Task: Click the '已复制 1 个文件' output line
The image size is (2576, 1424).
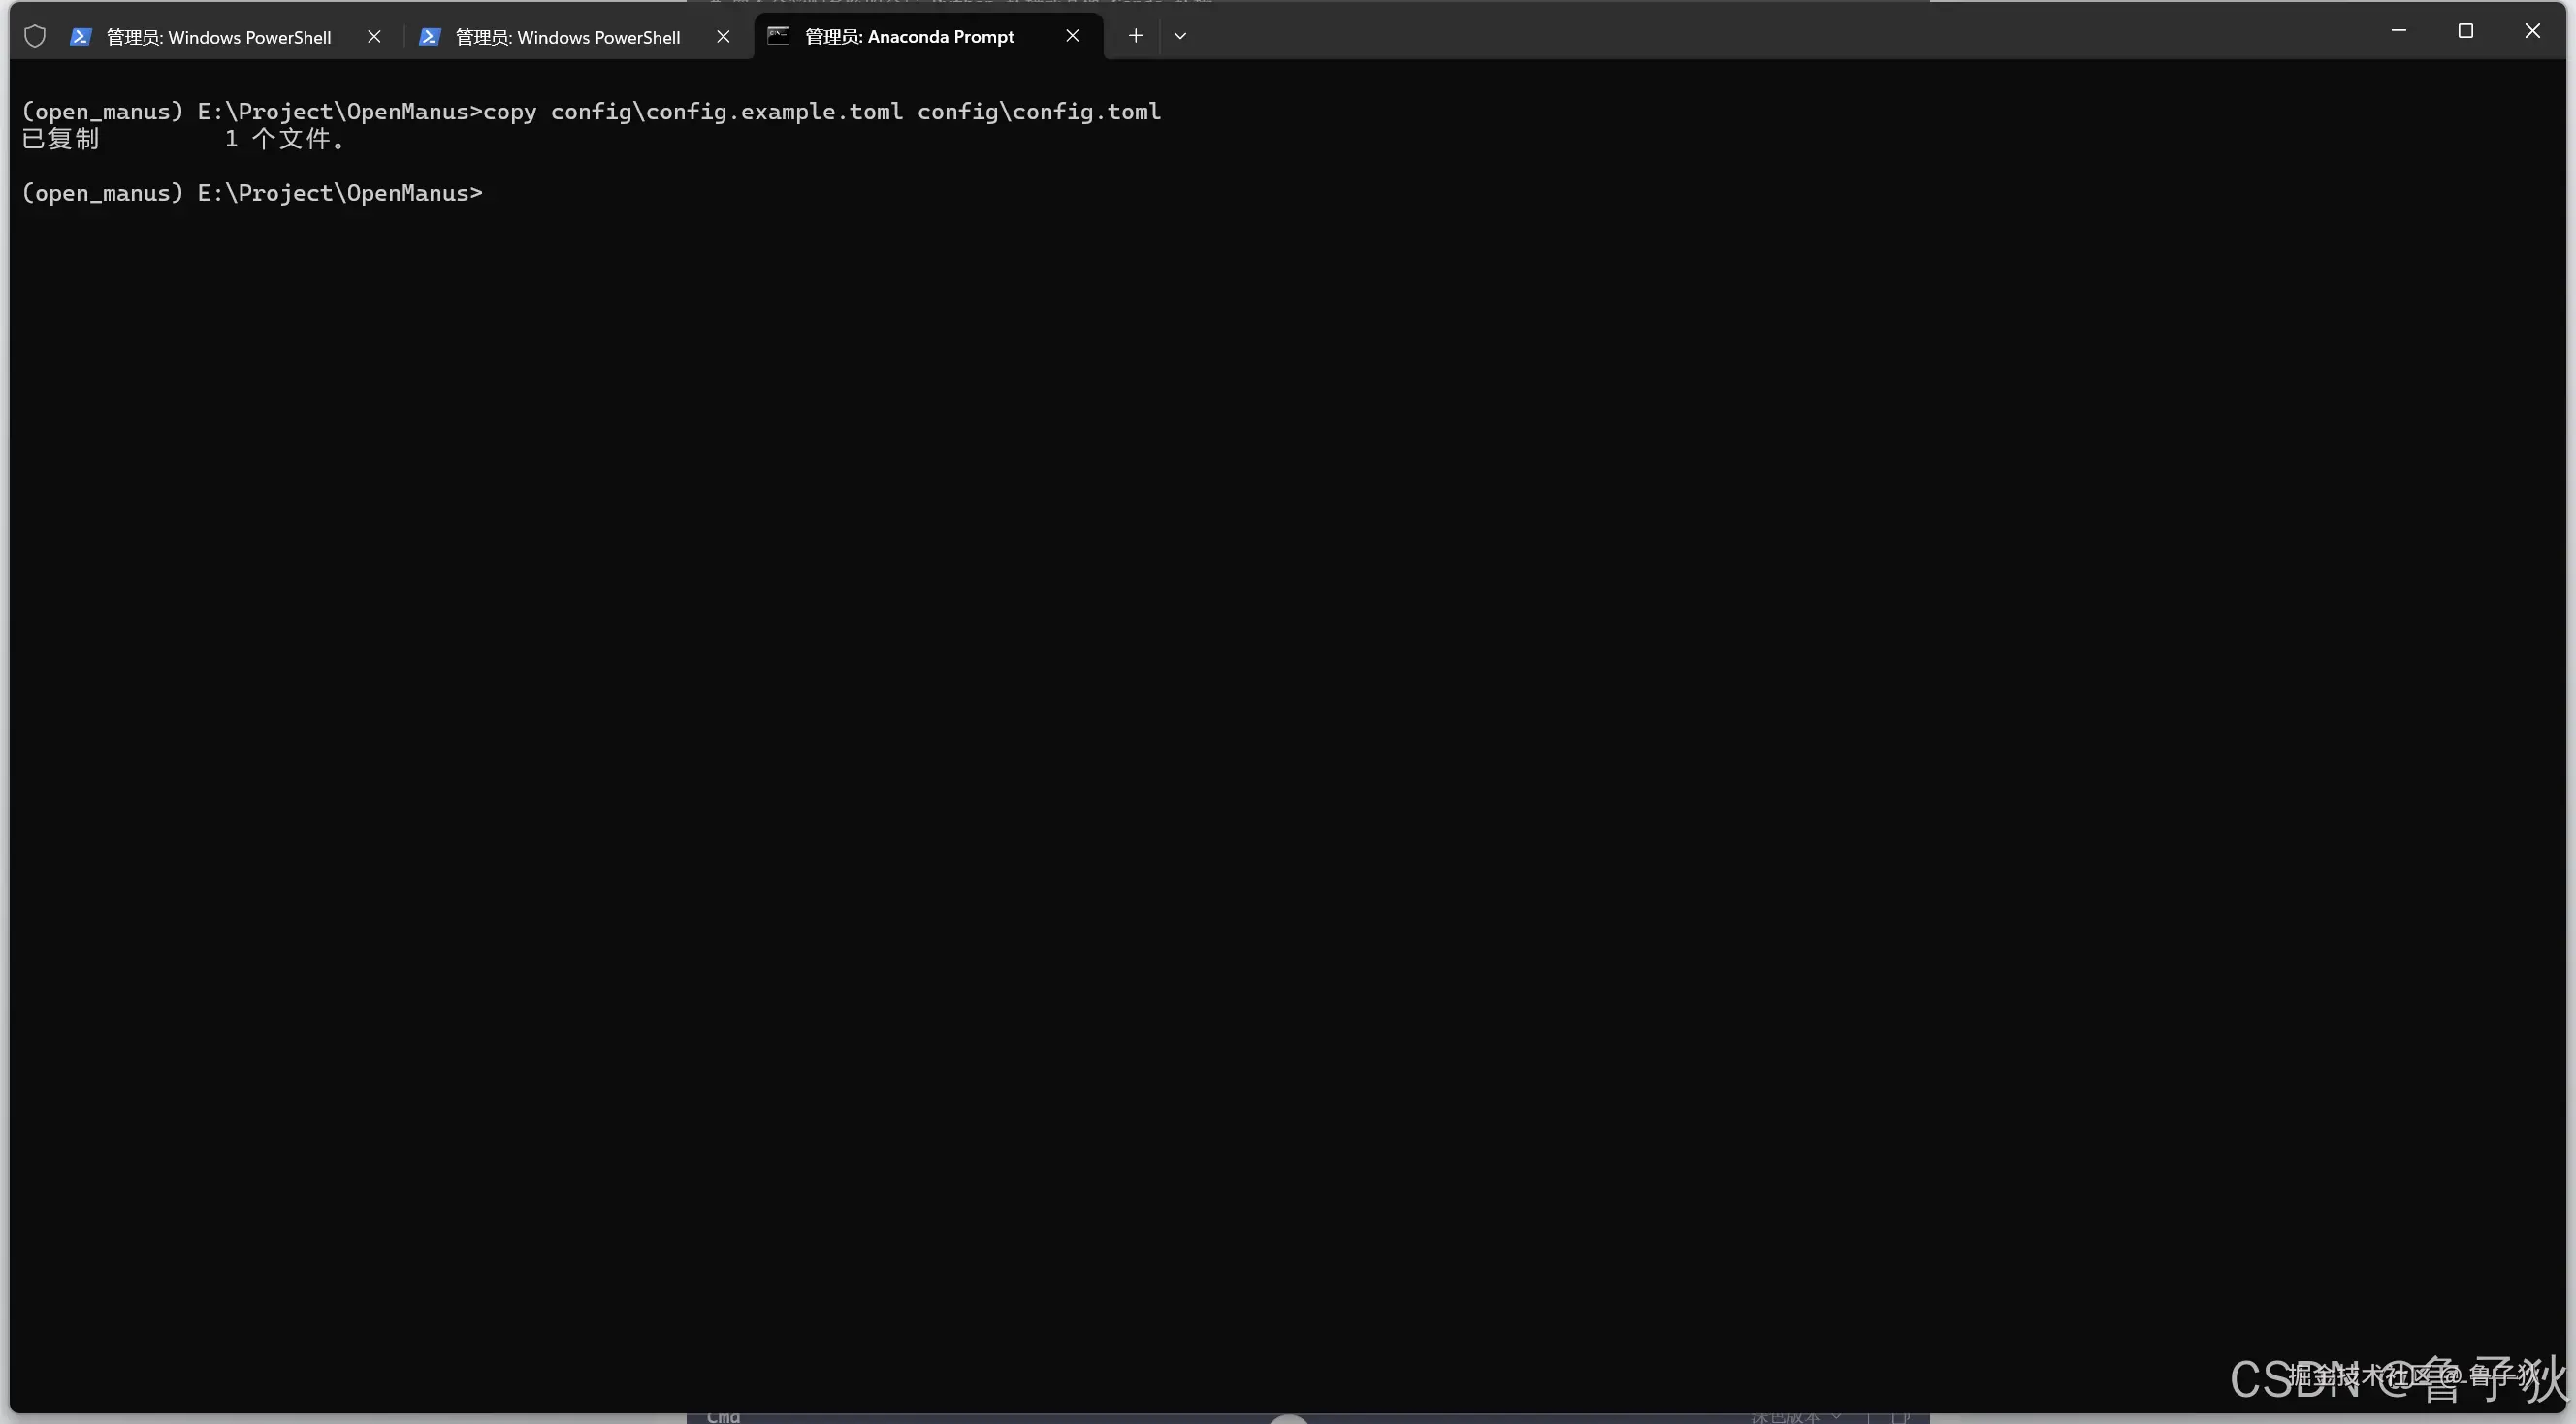Action: 183,139
